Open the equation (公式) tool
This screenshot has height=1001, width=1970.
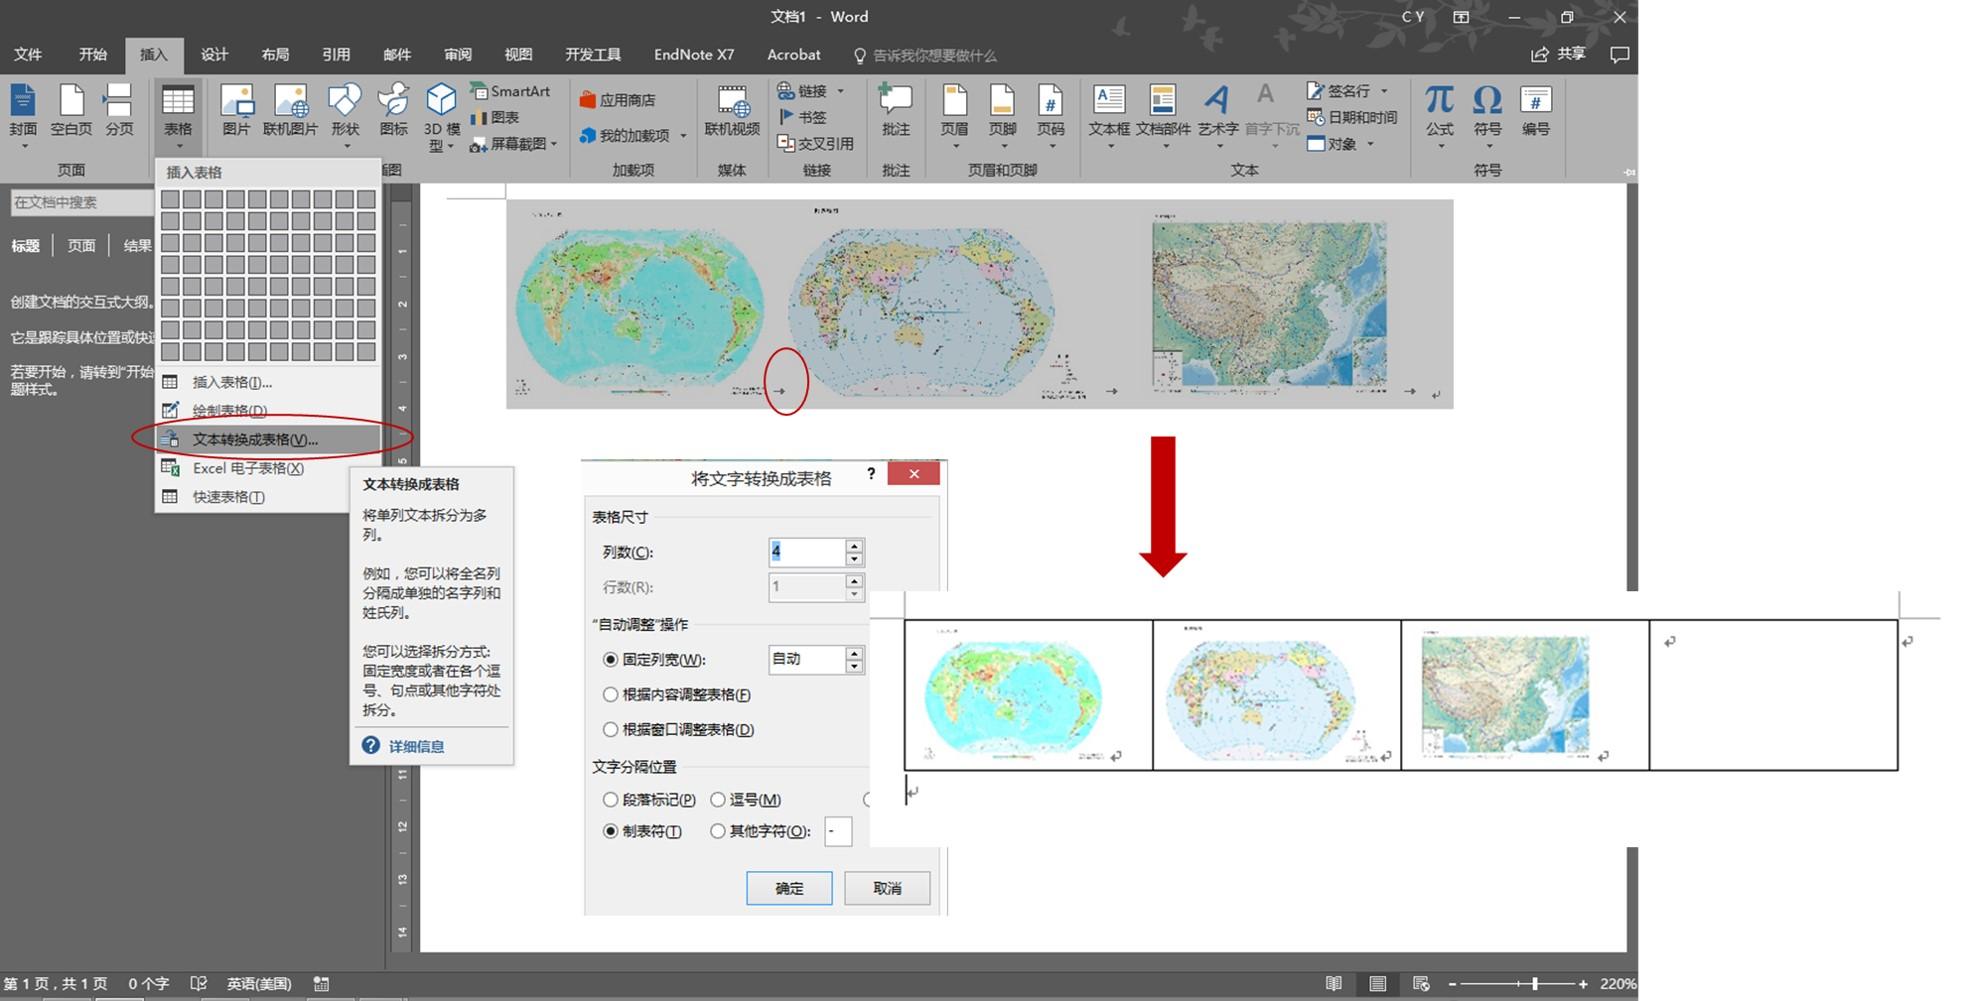[x=1439, y=110]
